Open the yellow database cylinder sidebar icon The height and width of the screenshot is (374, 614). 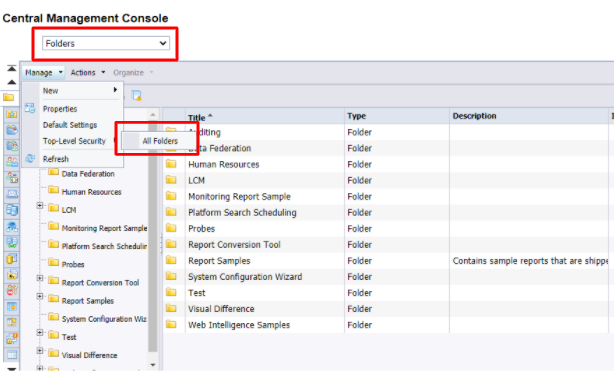tap(12, 258)
